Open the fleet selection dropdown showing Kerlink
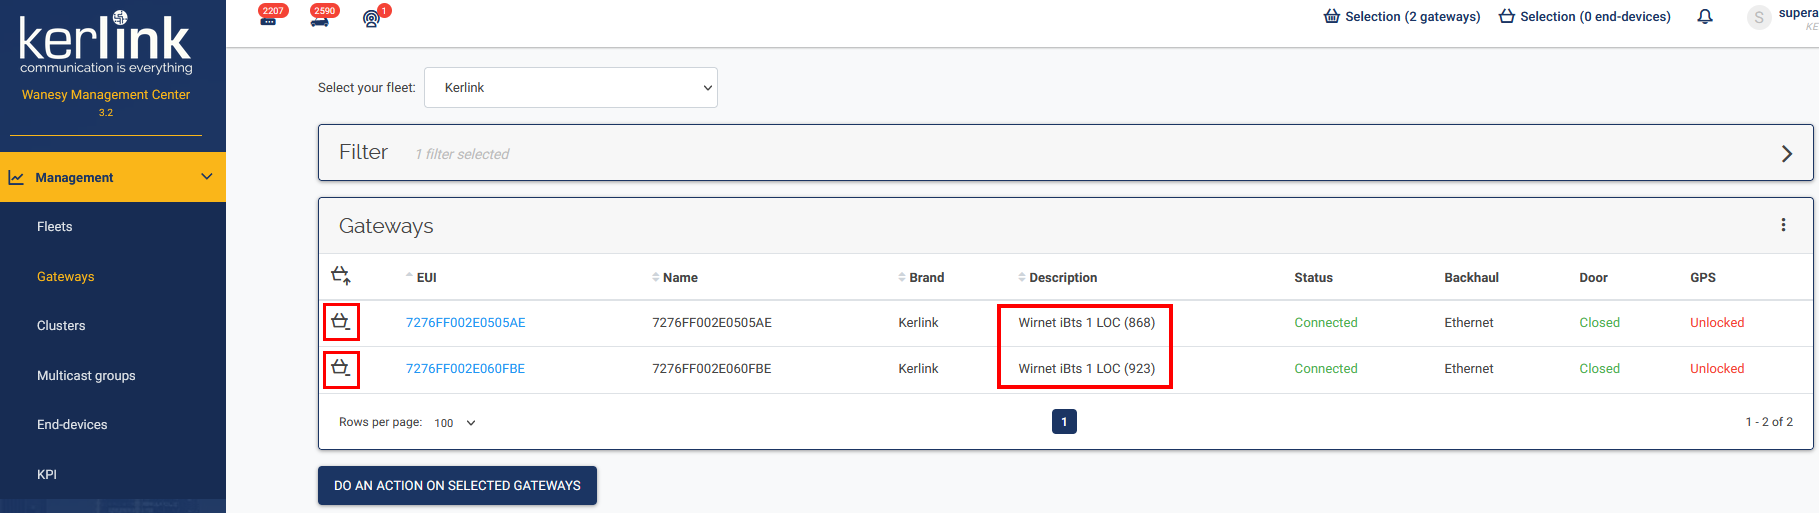 click(x=571, y=88)
